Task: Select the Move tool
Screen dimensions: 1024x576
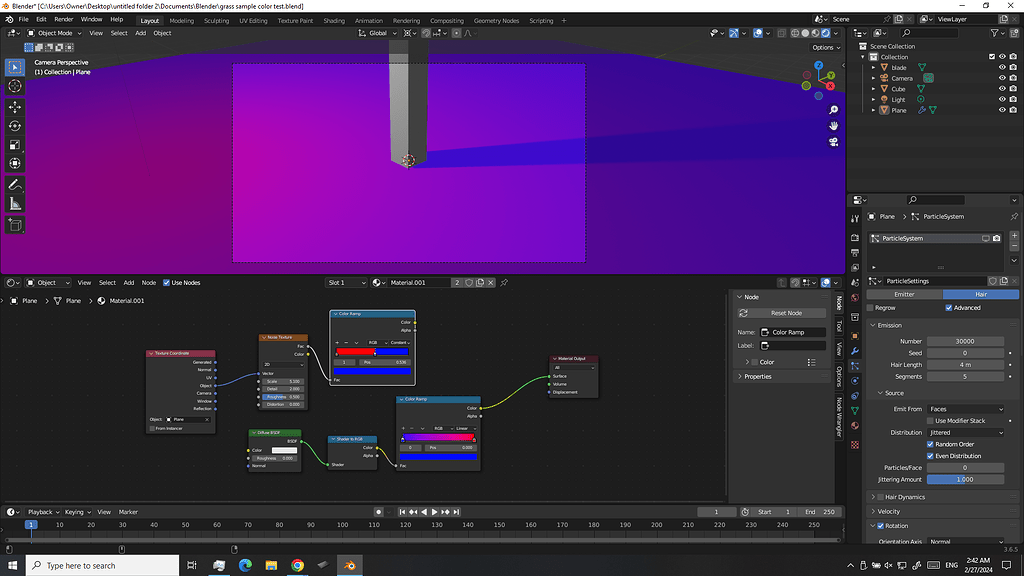Action: click(15, 107)
